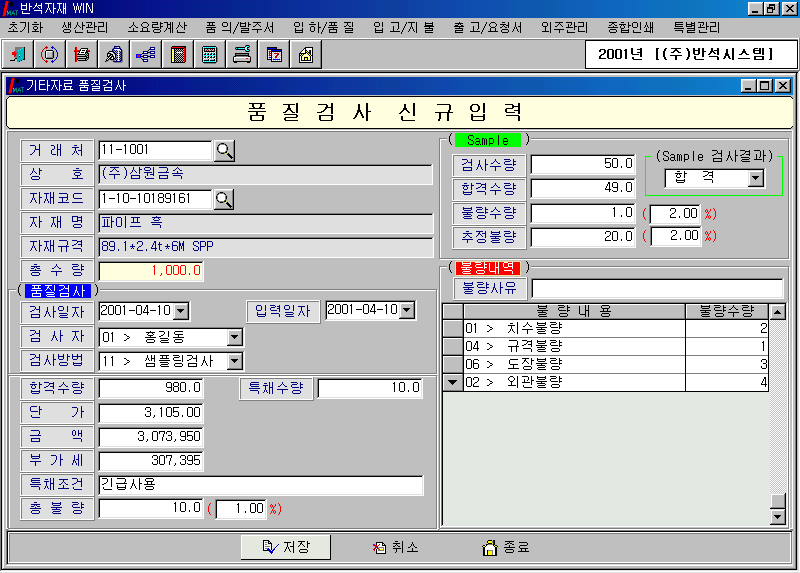Click the house icon in the toolbar

[x=305, y=54]
